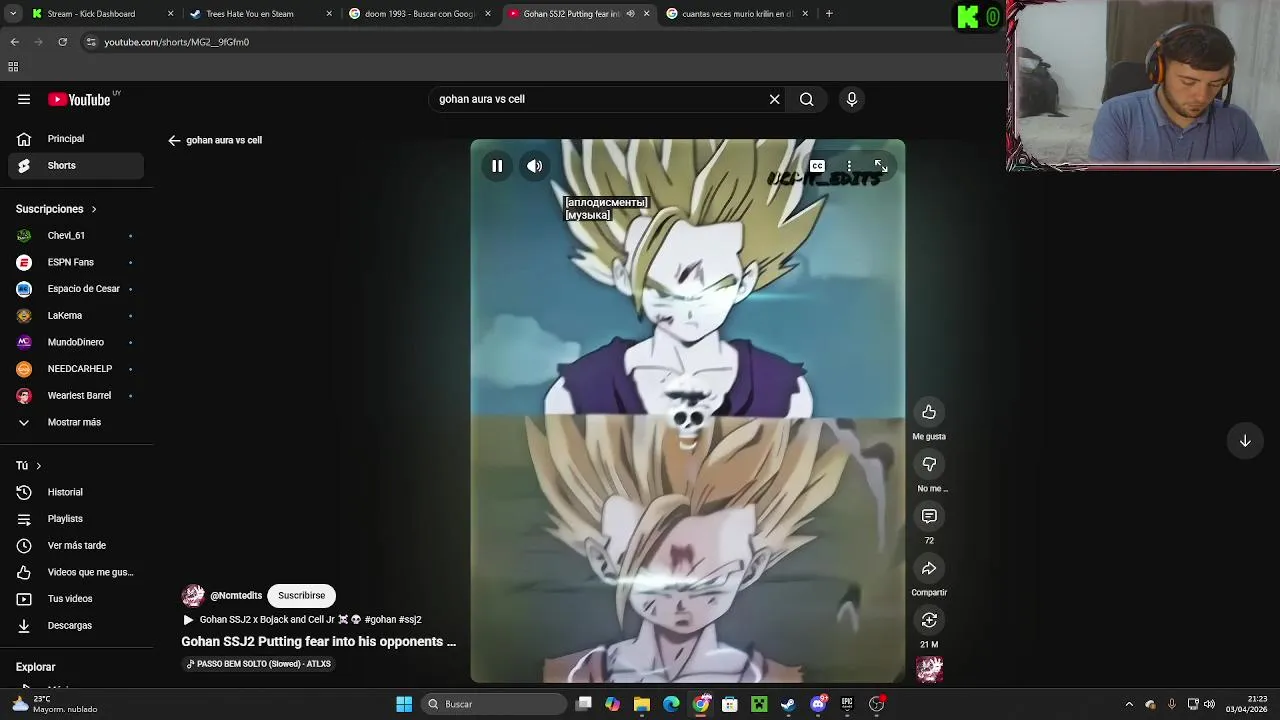Open a new browser tab
The height and width of the screenshot is (720, 1280).
829,14
